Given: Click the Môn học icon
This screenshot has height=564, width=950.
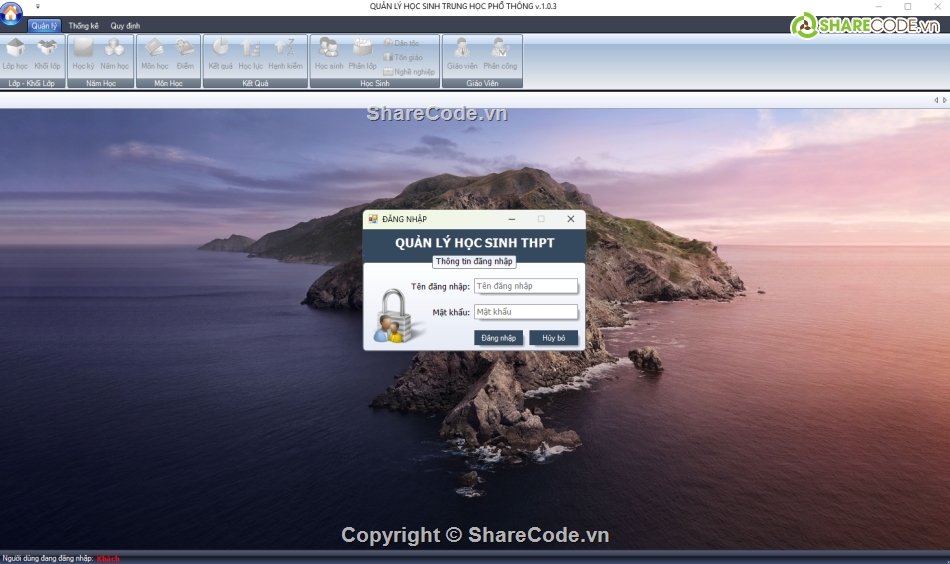Looking at the screenshot, I should click(155, 53).
